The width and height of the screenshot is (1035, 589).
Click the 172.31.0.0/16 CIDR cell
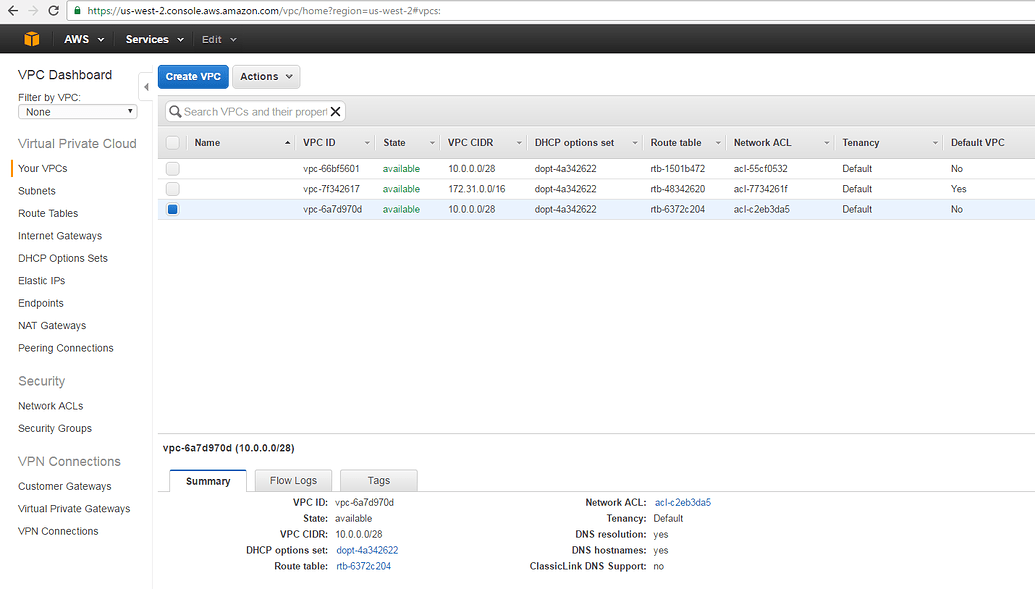click(477, 189)
